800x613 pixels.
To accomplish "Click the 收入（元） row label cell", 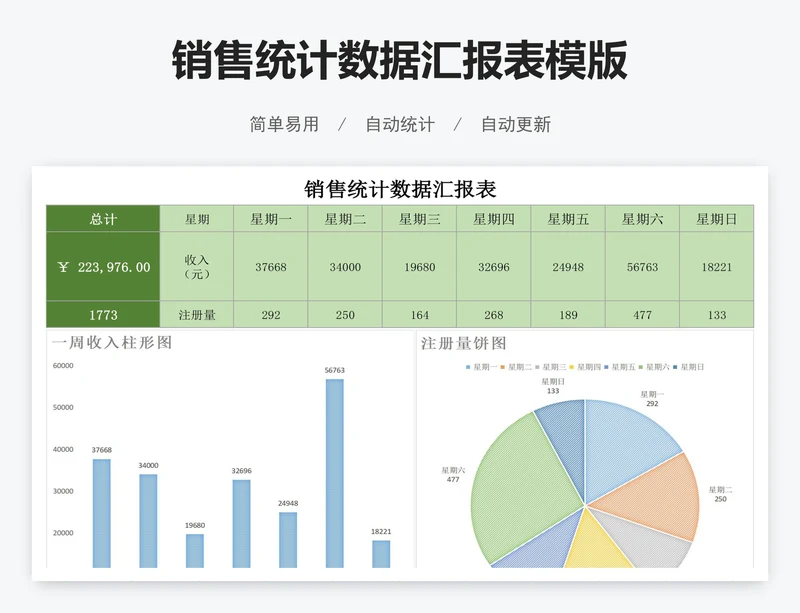I will [x=197, y=266].
